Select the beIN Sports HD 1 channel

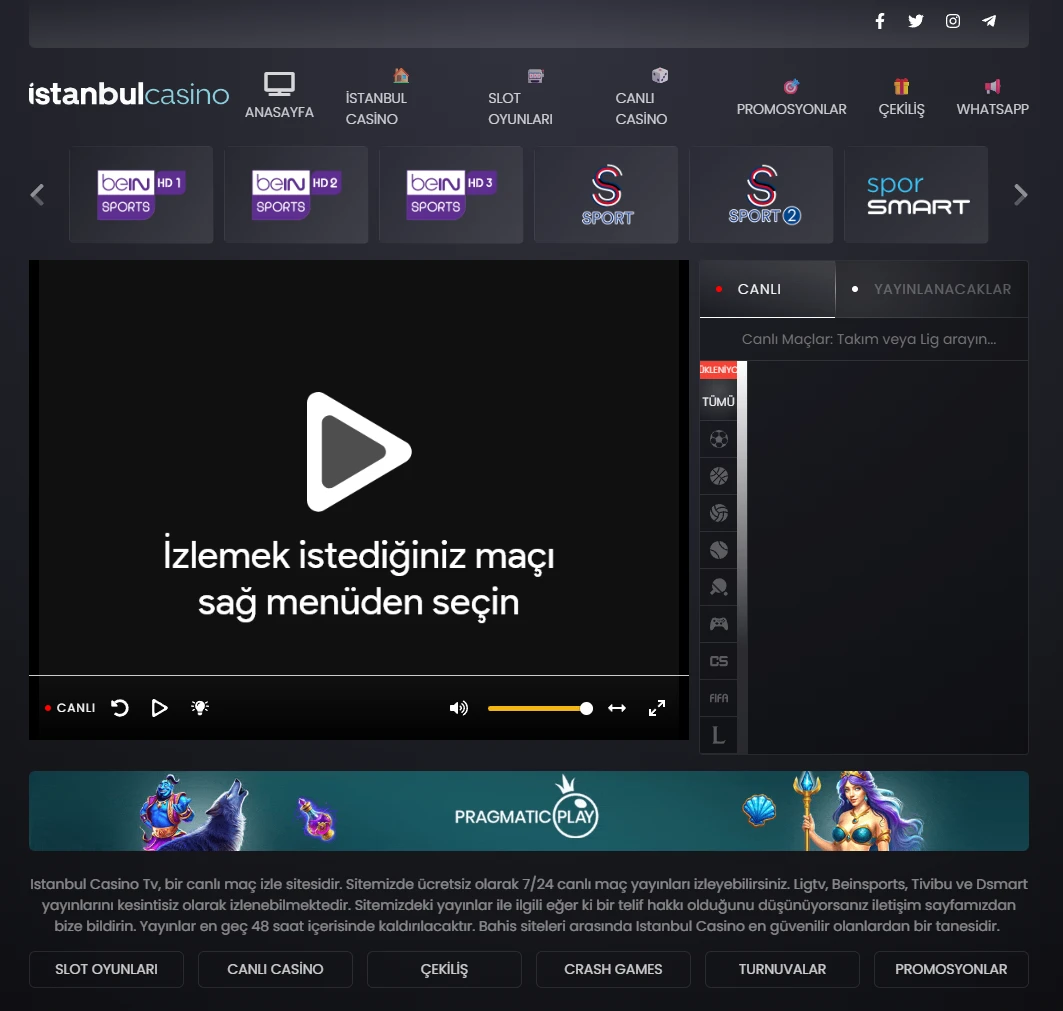[141, 195]
